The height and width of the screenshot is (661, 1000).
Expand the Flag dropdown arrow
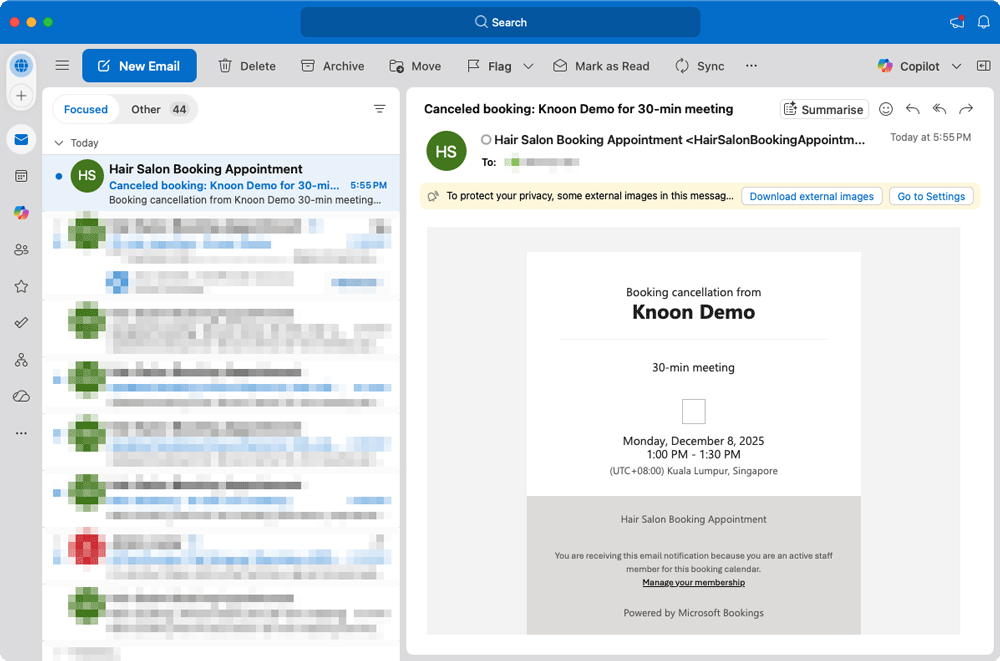tap(529, 66)
